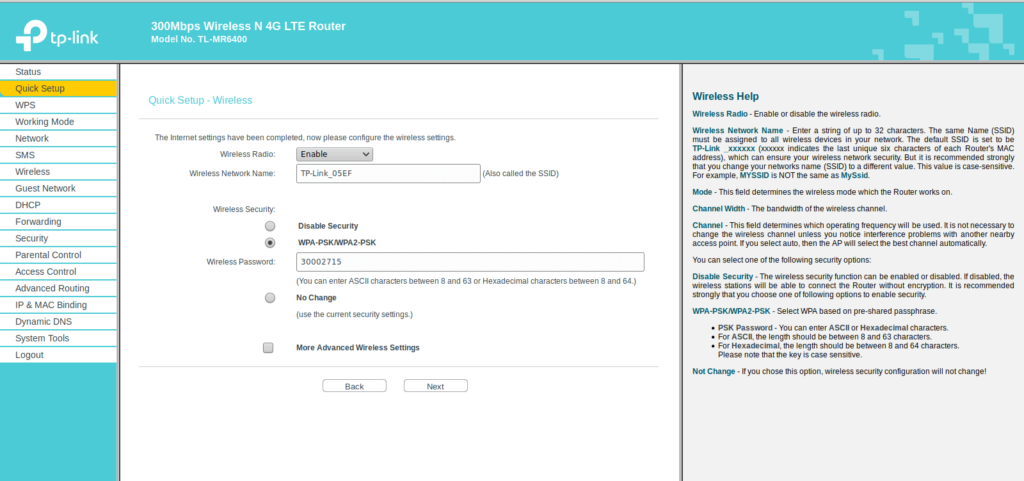The image size is (1024, 481).
Task: Click the Next button
Action: (x=435, y=386)
